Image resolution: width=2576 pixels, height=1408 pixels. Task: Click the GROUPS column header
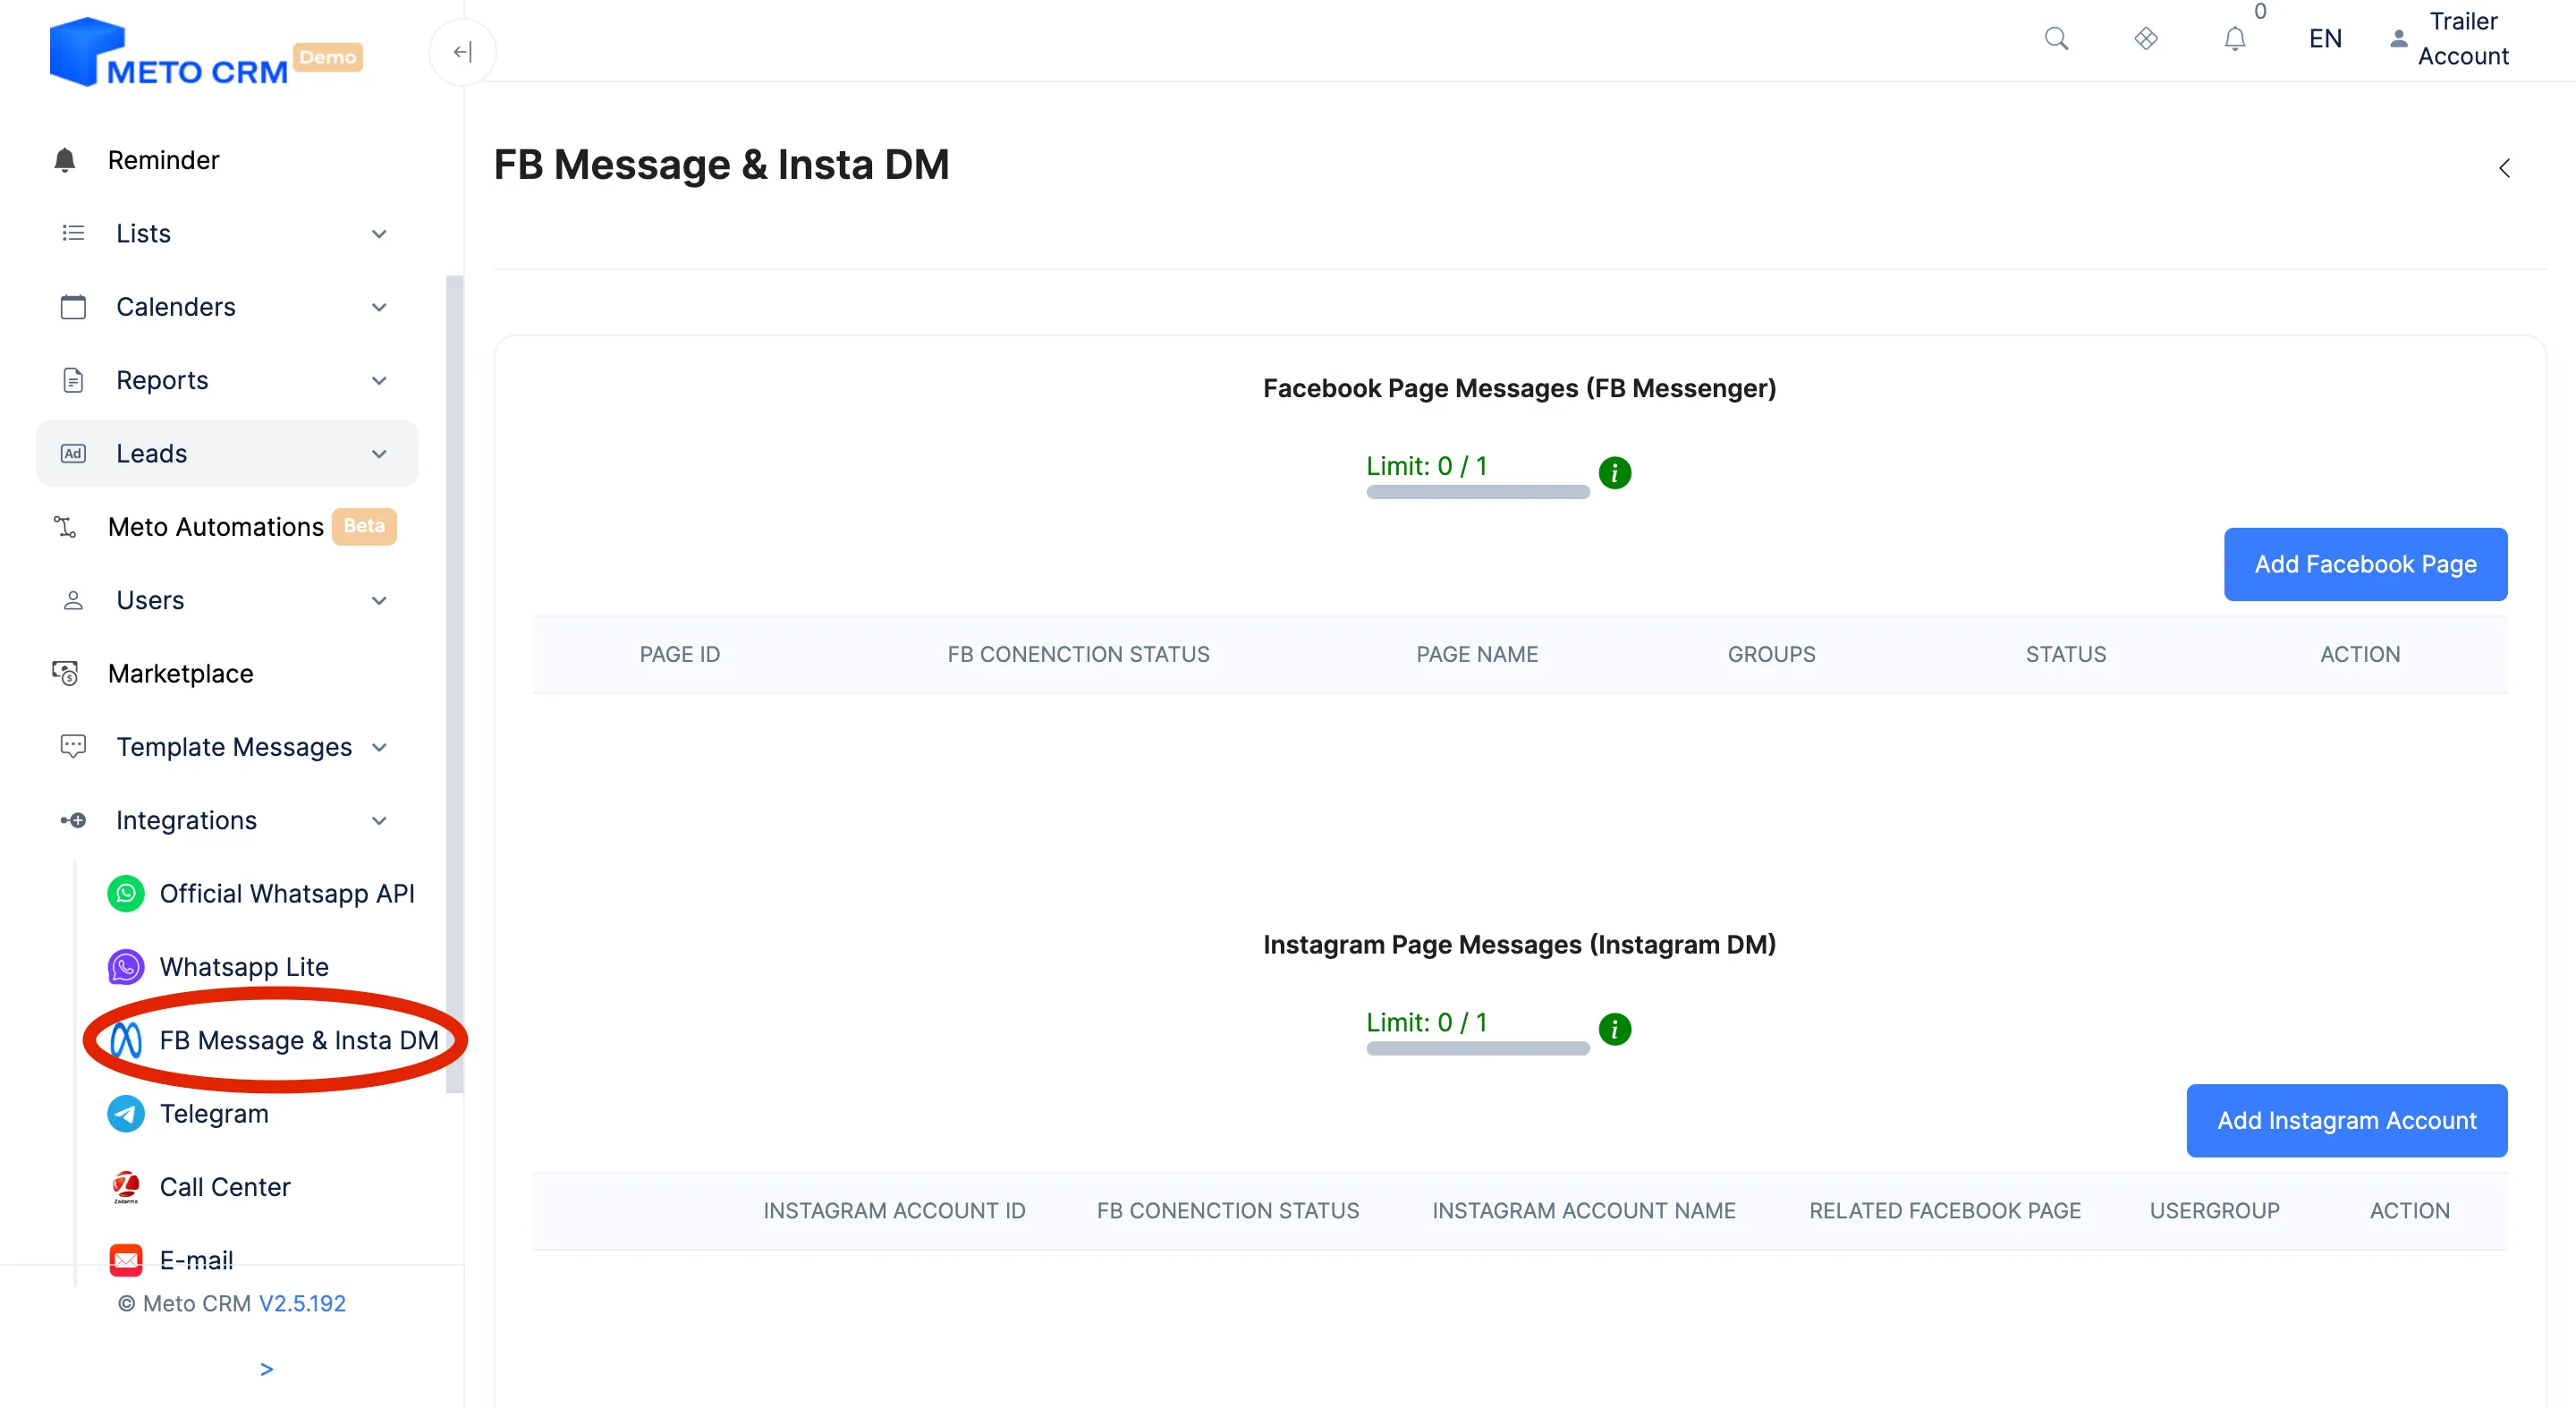coord(1771,654)
